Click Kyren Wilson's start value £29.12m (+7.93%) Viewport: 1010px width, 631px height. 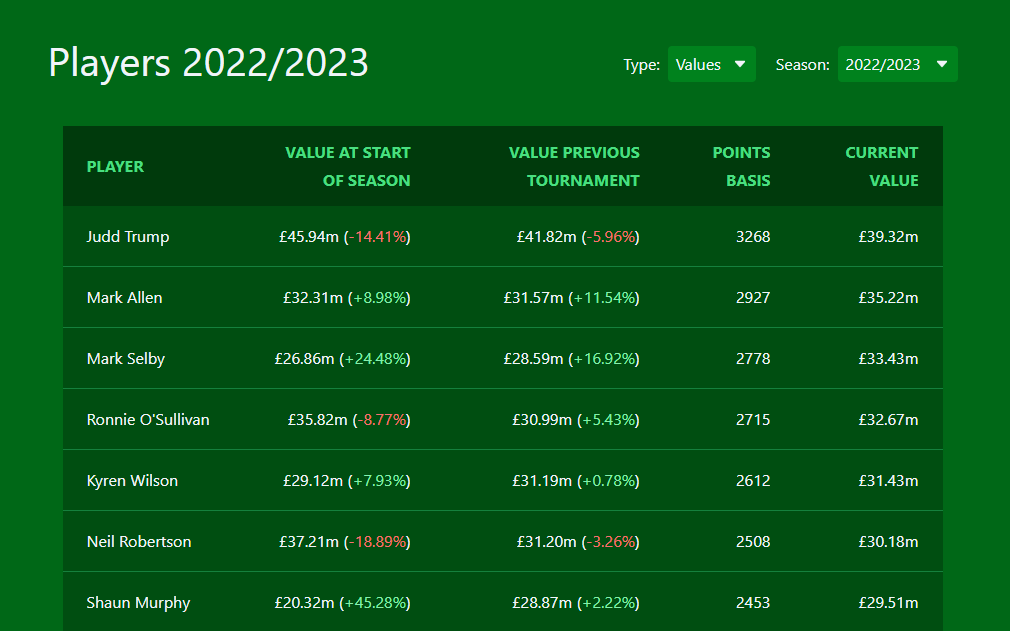click(x=347, y=481)
